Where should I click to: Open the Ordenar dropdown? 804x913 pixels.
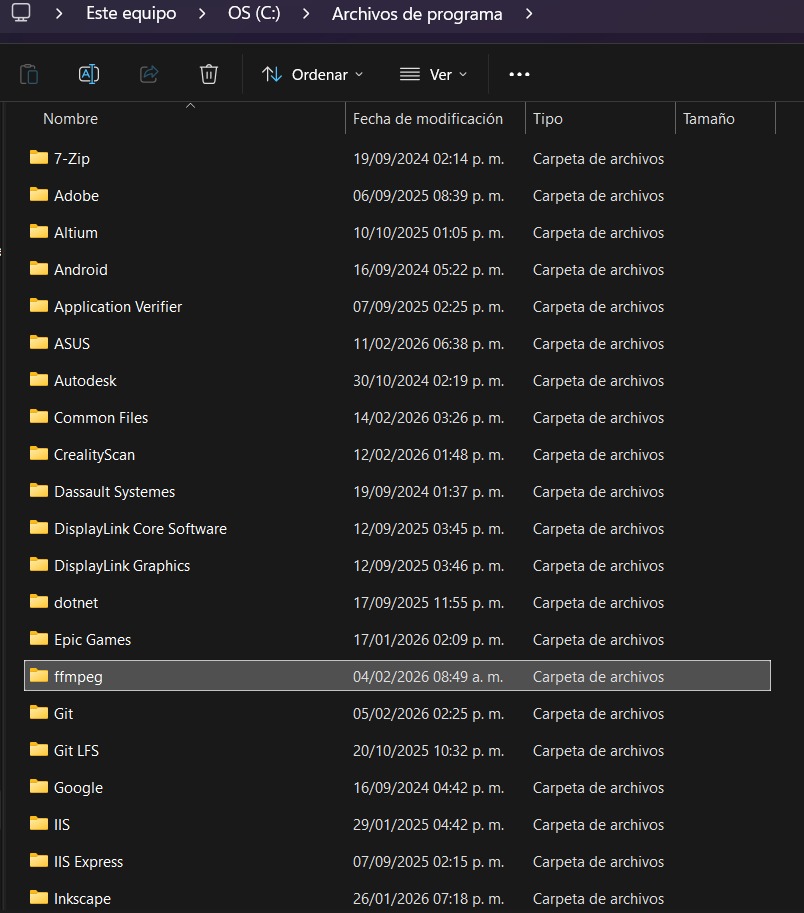tap(311, 73)
